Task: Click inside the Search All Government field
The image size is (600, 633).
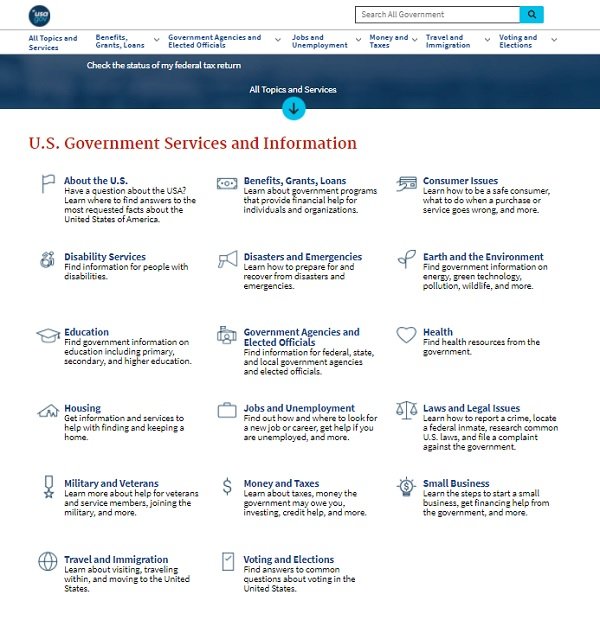Action: pyautogui.click(x=437, y=15)
